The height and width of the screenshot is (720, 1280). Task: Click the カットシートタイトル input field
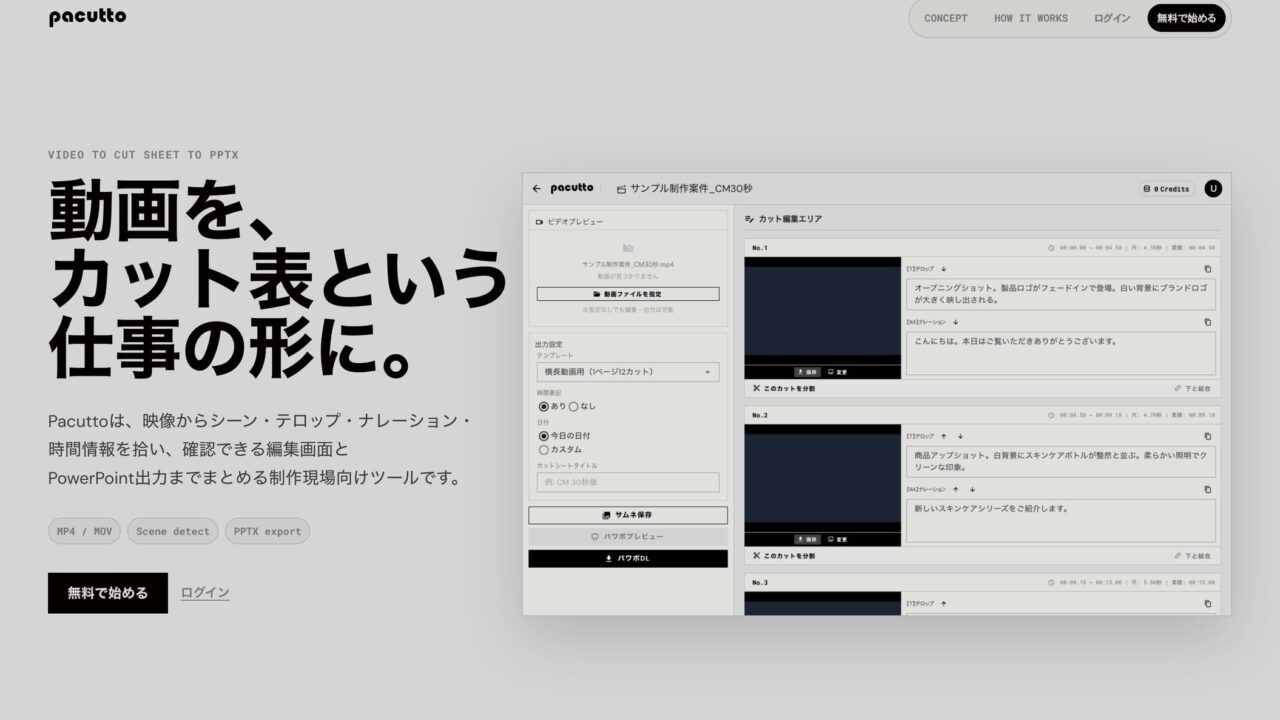coord(628,482)
